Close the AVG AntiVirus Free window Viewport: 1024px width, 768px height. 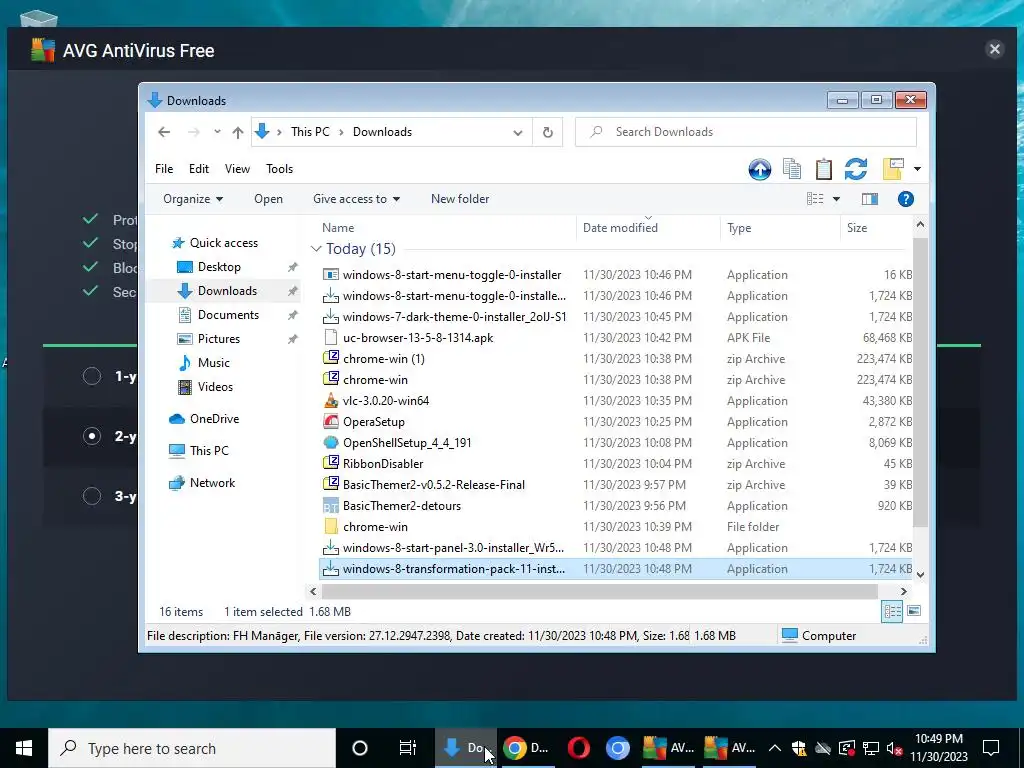[x=994, y=50]
